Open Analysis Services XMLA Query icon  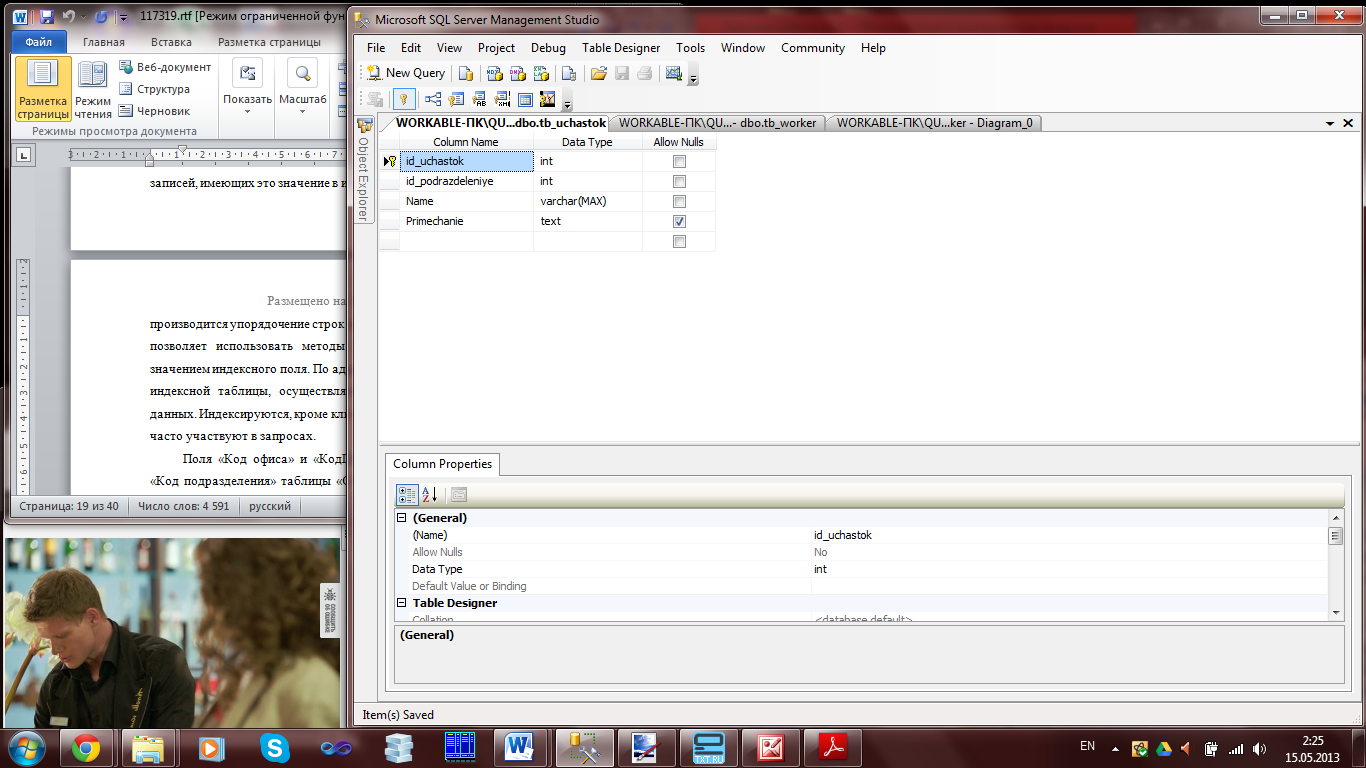[x=542, y=73]
